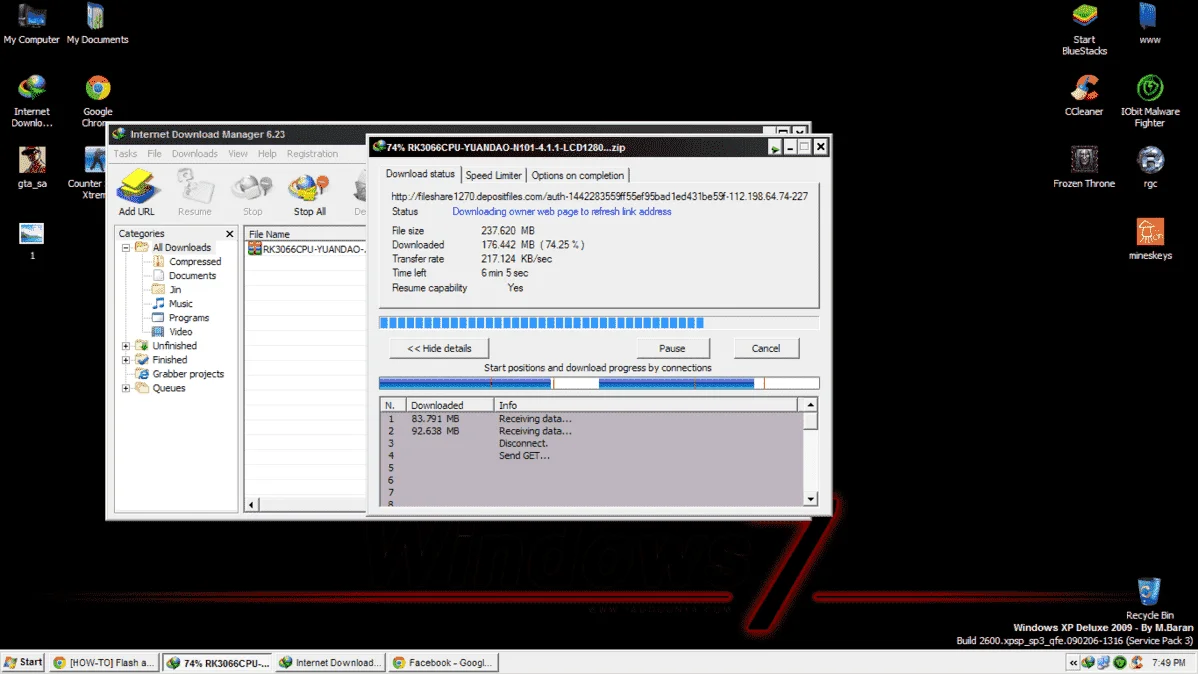The height and width of the screenshot is (674, 1198).
Task: Click connections list scroll up arrow
Action: point(811,405)
